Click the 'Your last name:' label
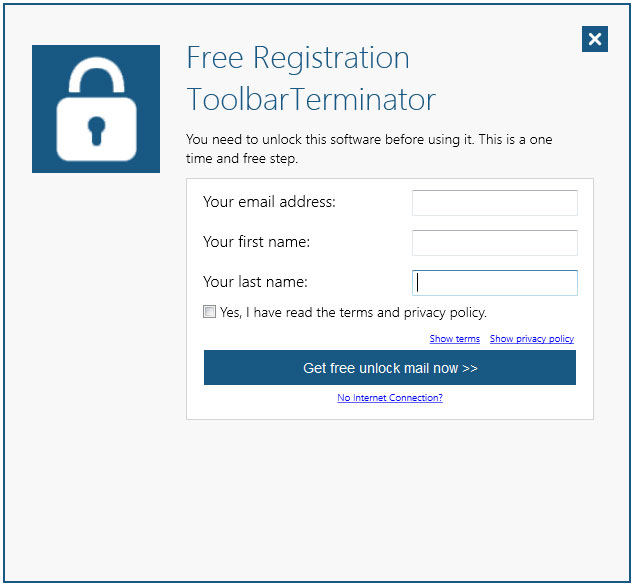Screen dimensions: 633x585 click(x=255, y=282)
